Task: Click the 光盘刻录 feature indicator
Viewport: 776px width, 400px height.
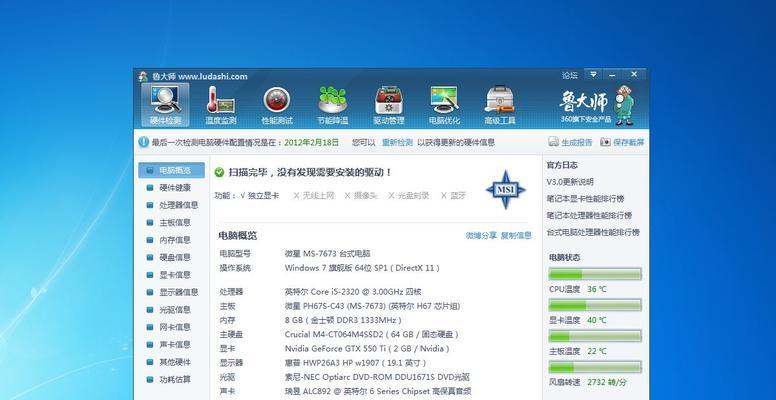Action: click(409, 196)
